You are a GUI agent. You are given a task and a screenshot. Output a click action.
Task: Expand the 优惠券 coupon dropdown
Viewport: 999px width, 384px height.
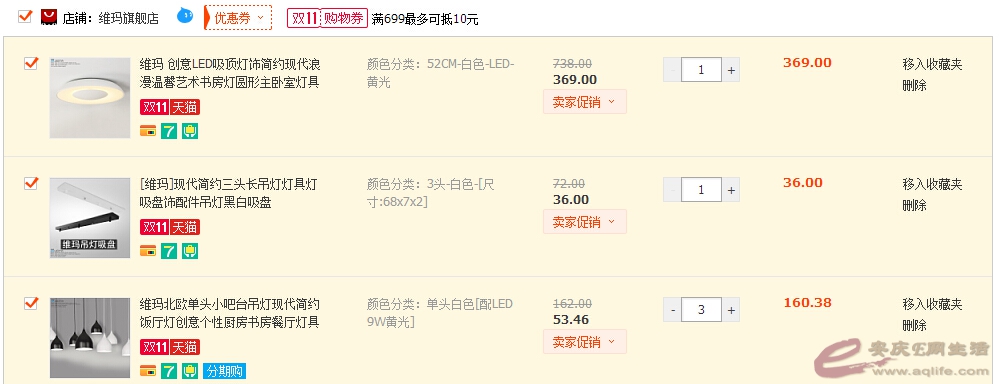pyautogui.click(x=239, y=18)
